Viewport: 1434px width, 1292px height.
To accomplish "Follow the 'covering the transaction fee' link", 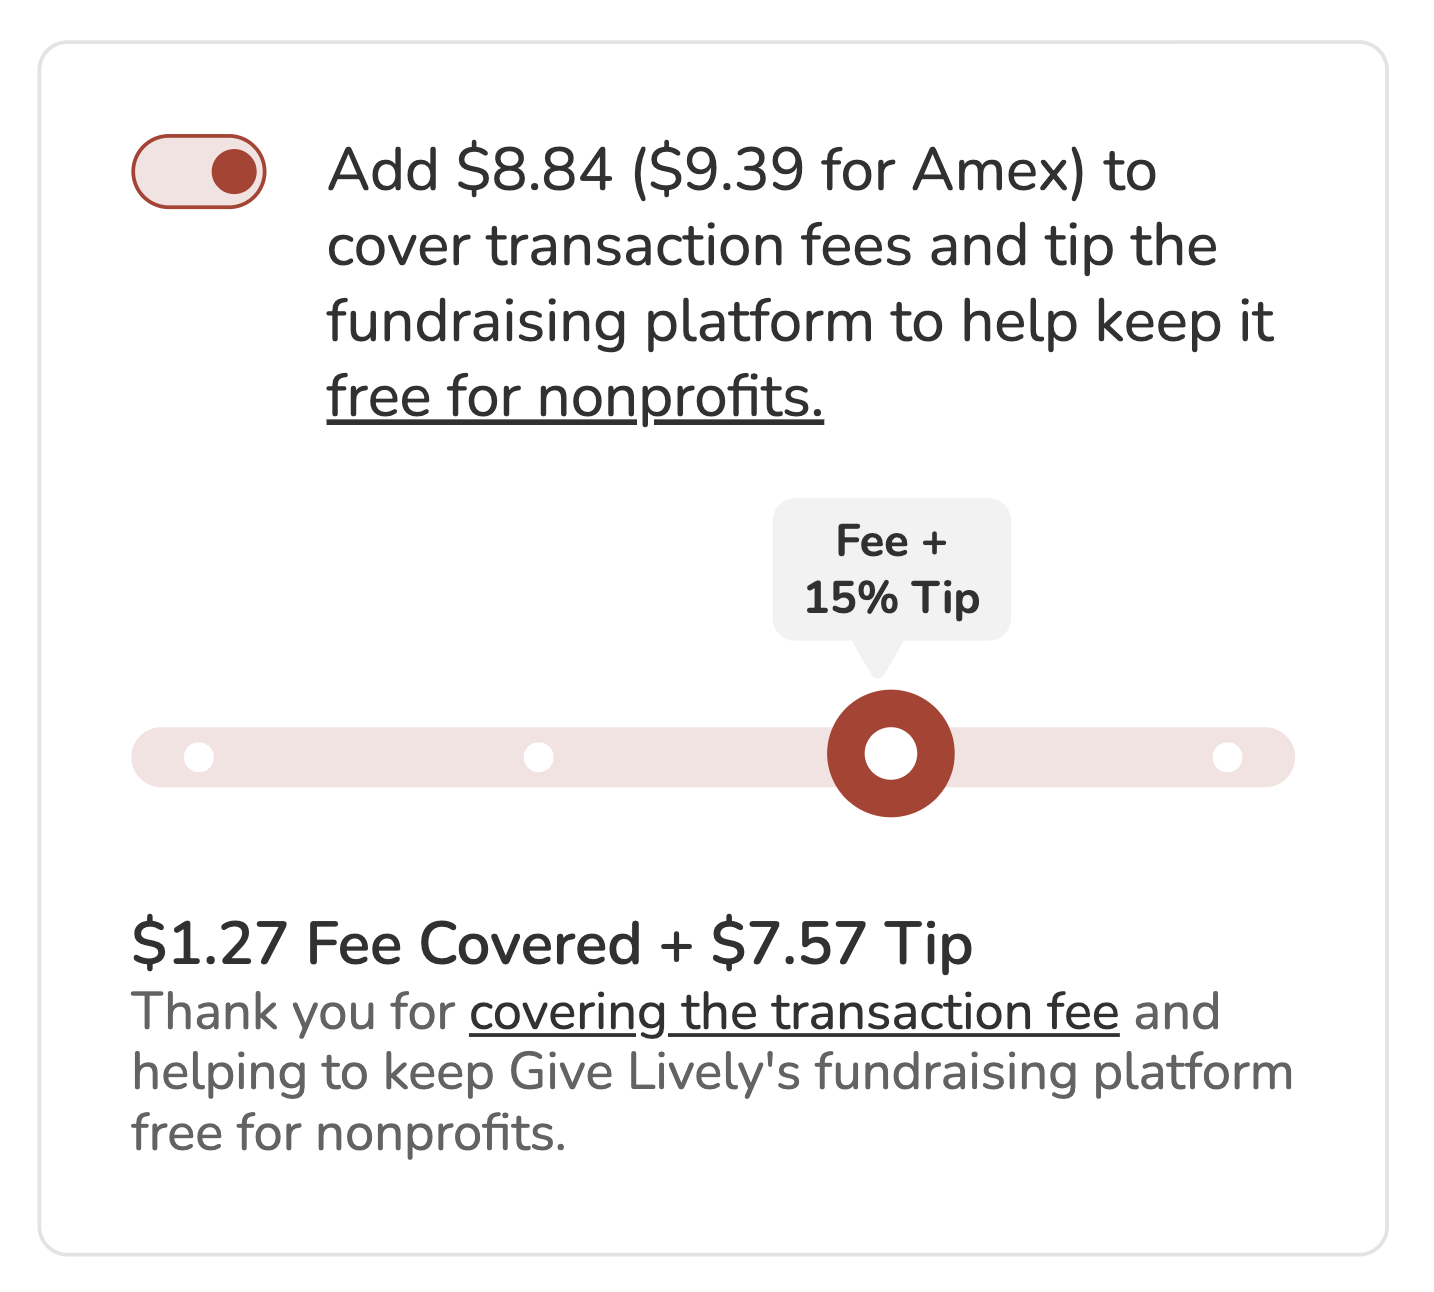I will point(793,1010).
